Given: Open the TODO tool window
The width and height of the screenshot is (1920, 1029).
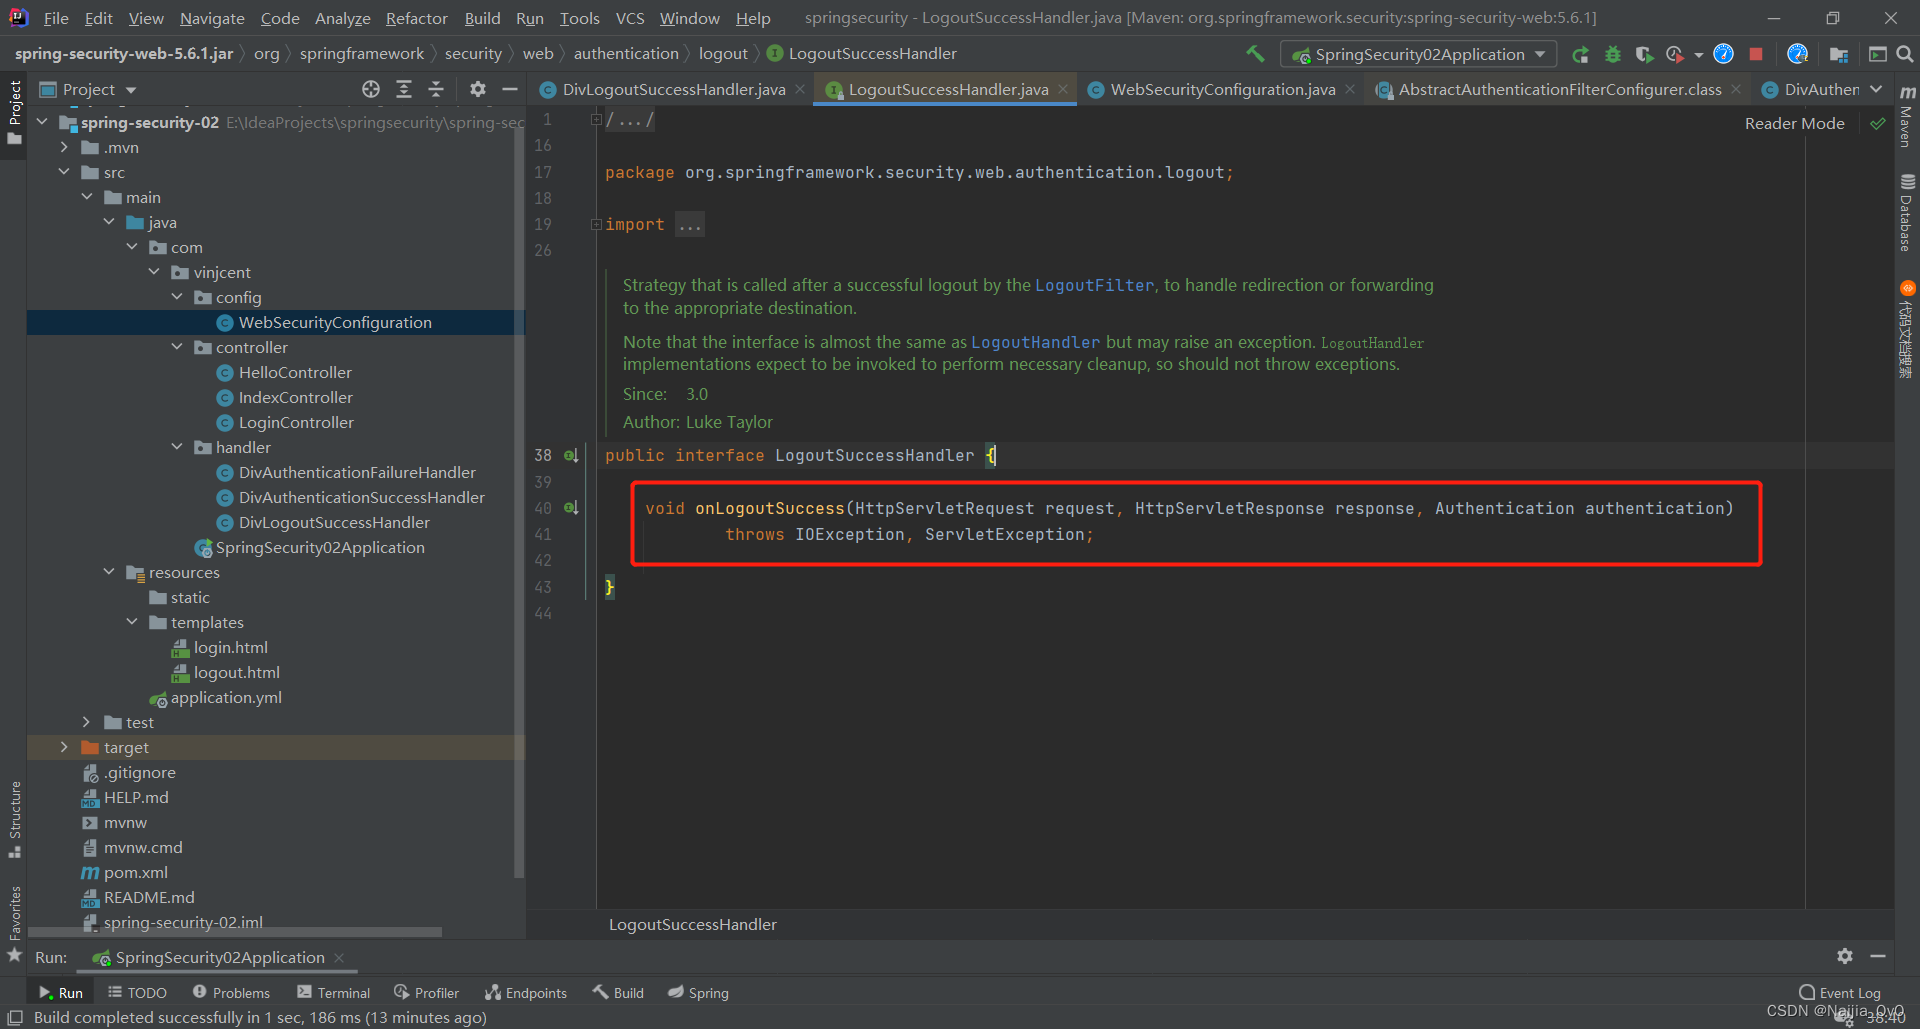Looking at the screenshot, I should 137,992.
